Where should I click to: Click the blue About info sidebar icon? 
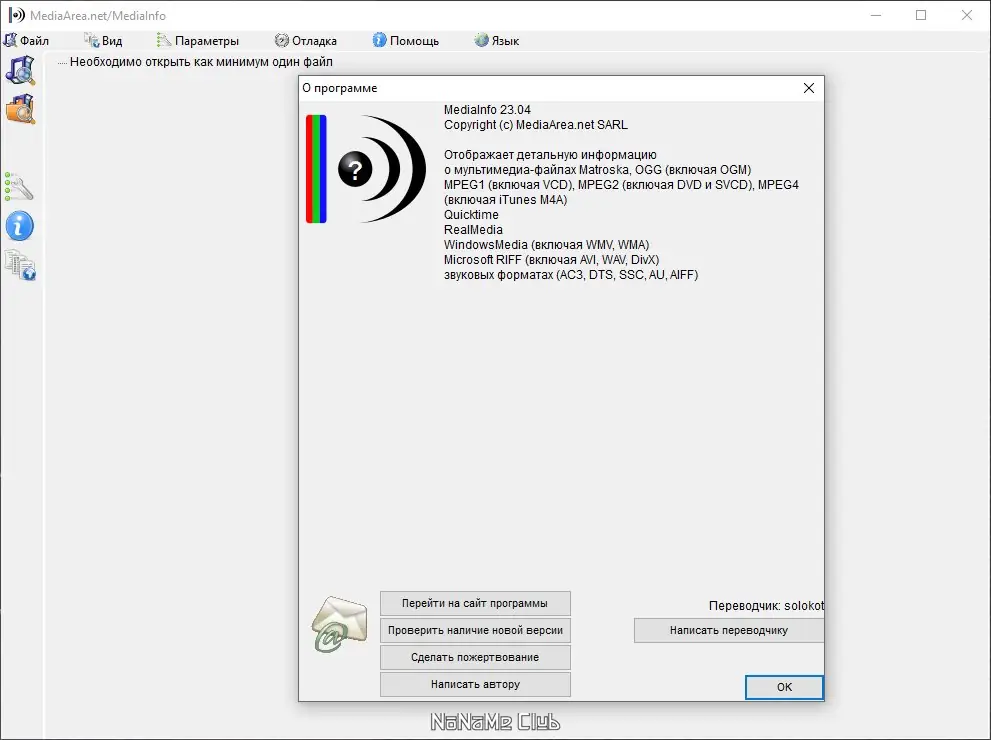pos(20,226)
